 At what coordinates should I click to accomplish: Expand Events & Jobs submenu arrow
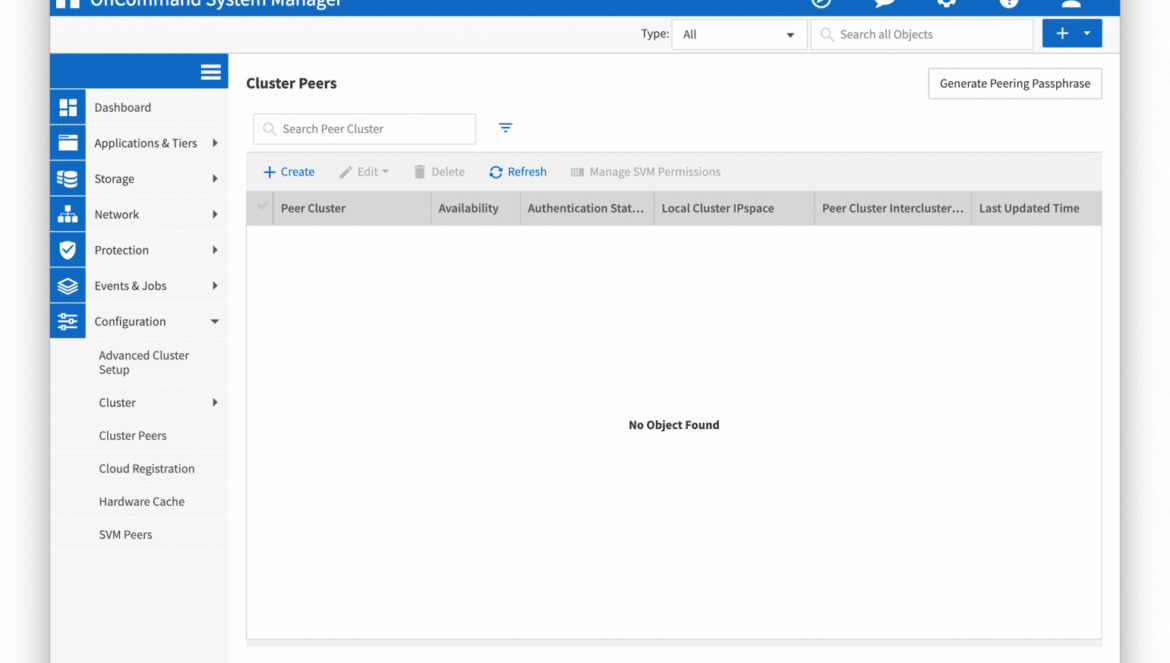(x=215, y=286)
